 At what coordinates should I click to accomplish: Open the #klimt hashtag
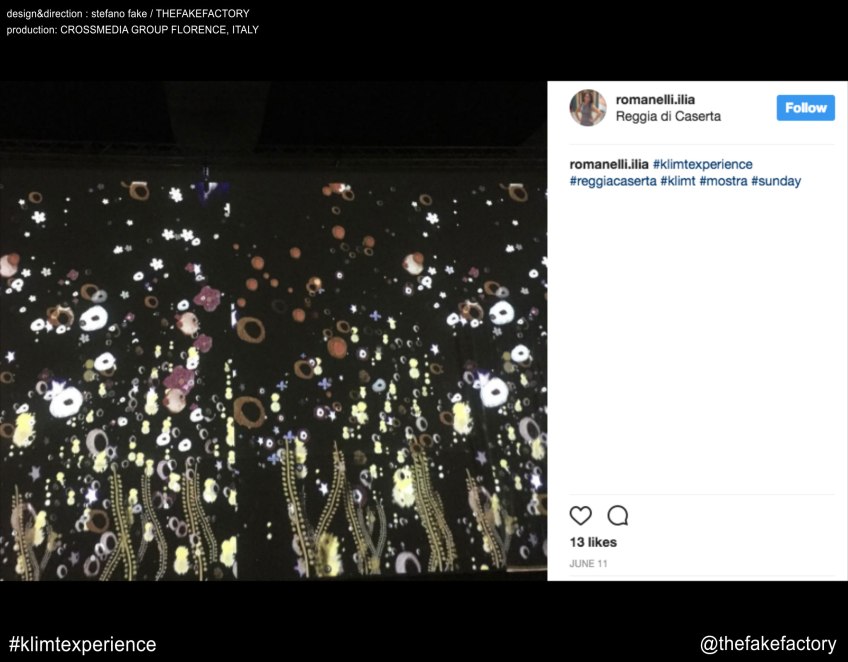pyautogui.click(x=678, y=181)
